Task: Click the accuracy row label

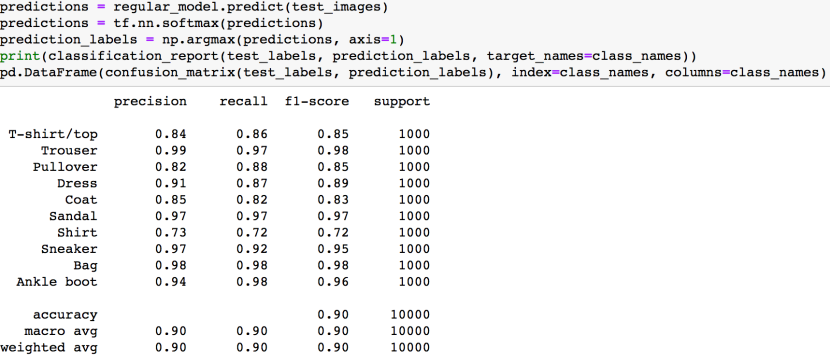Action: [65, 315]
